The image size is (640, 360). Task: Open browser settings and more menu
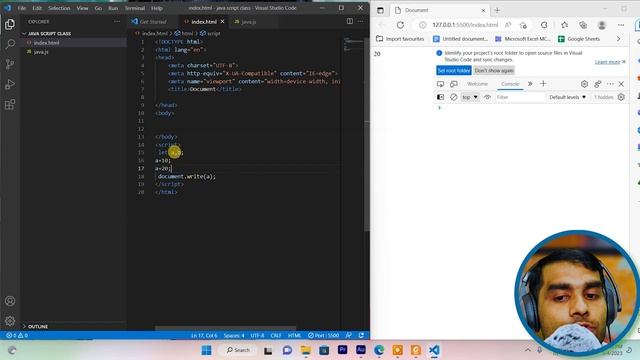(621, 25)
